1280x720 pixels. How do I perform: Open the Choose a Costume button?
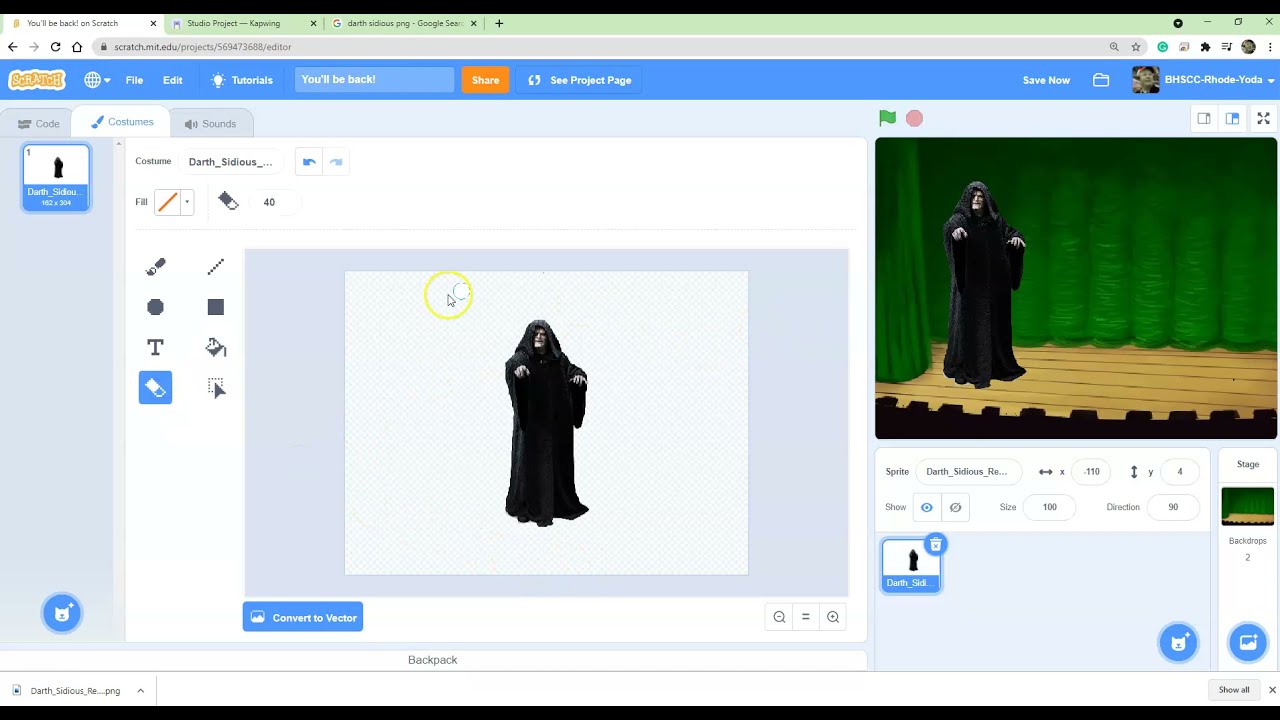pos(61,614)
